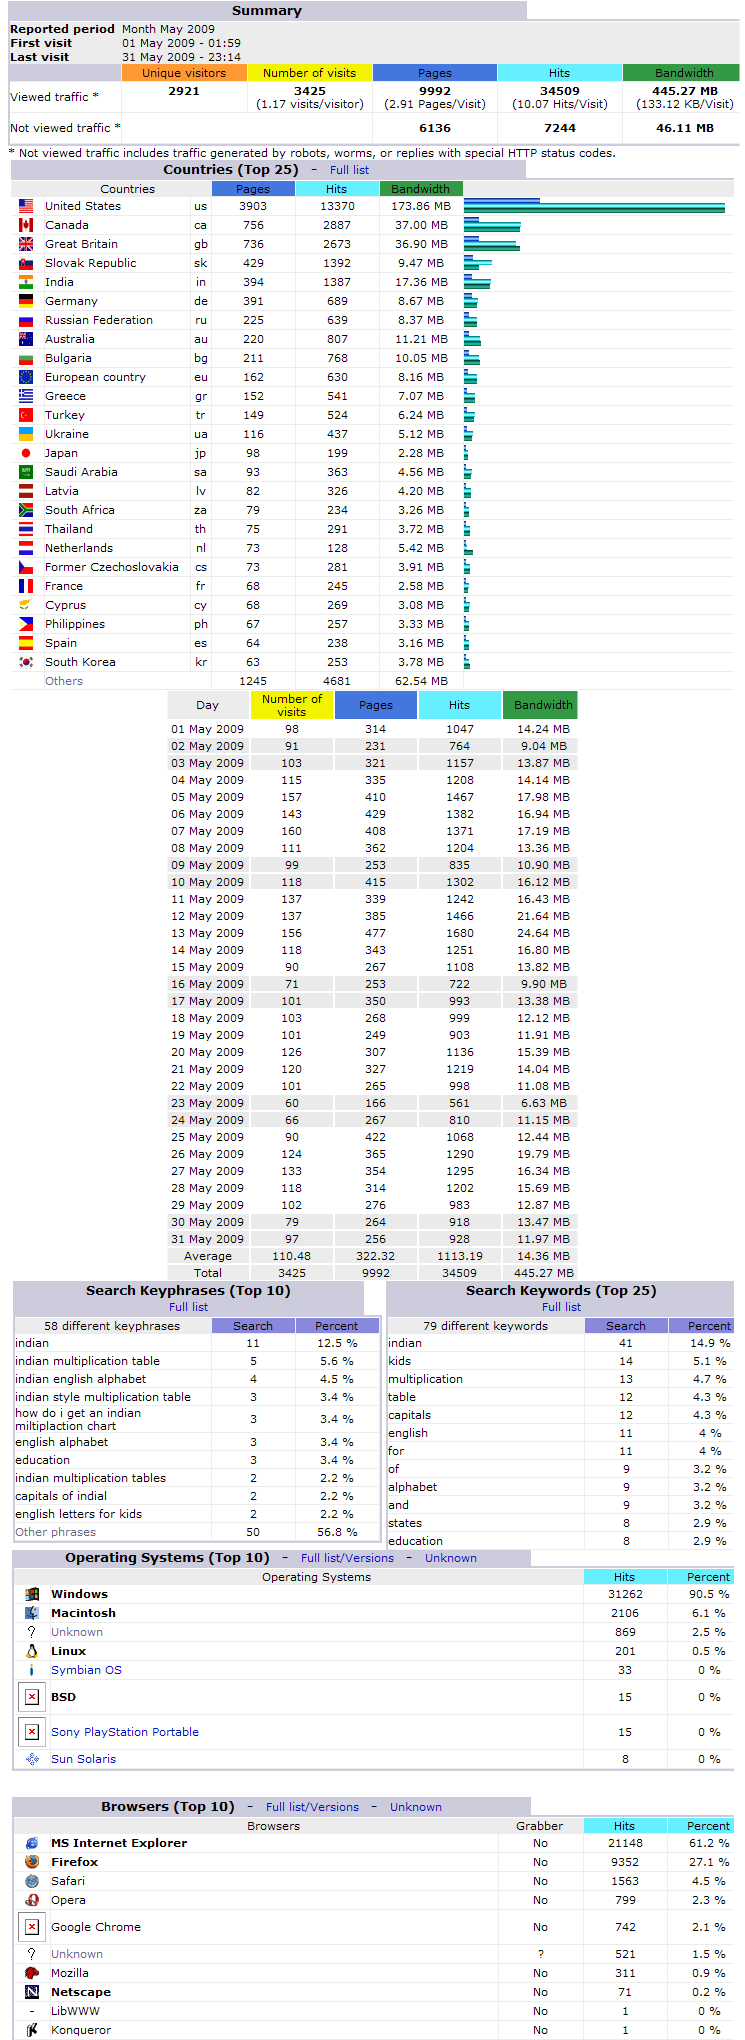Viewport: 745px width, 2040px height.
Task: Click the MS Internet Explorer icon
Action: [x=32, y=1843]
